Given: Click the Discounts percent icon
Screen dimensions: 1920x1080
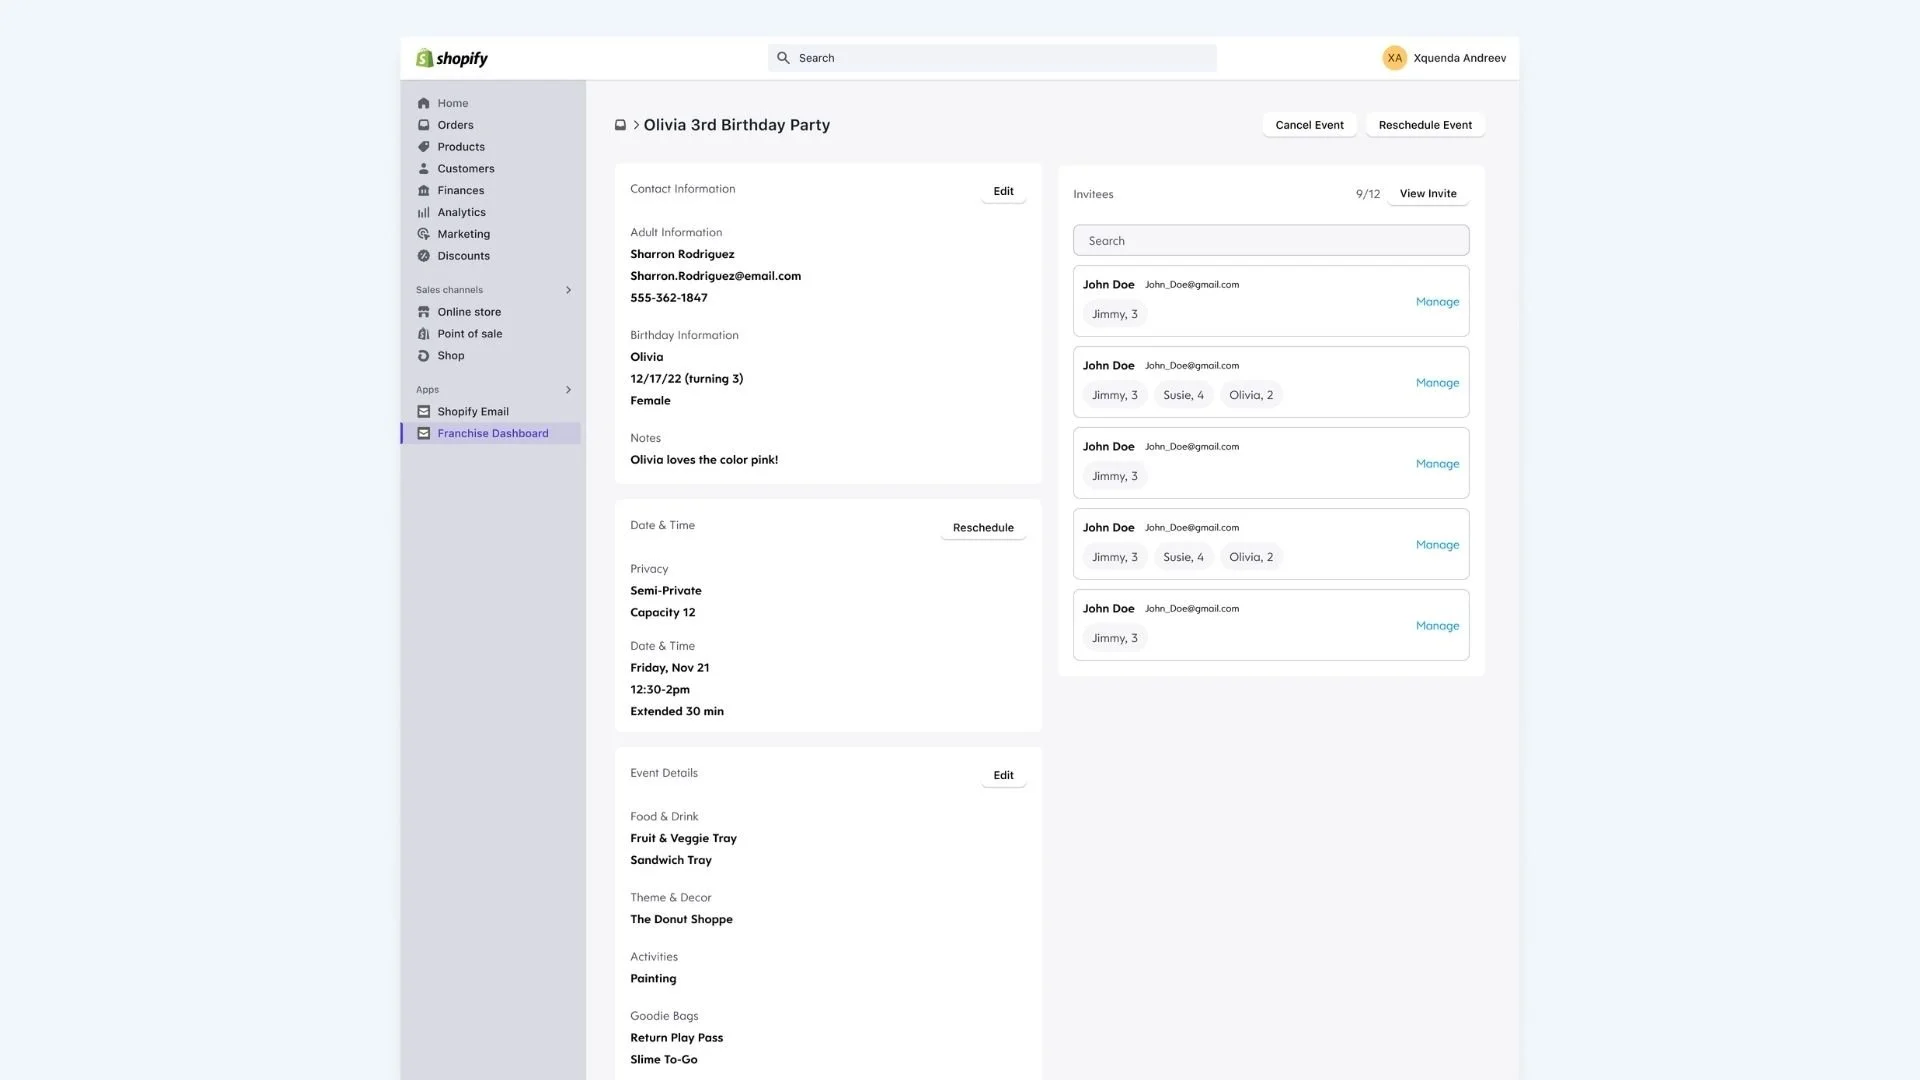Looking at the screenshot, I should pos(423,256).
